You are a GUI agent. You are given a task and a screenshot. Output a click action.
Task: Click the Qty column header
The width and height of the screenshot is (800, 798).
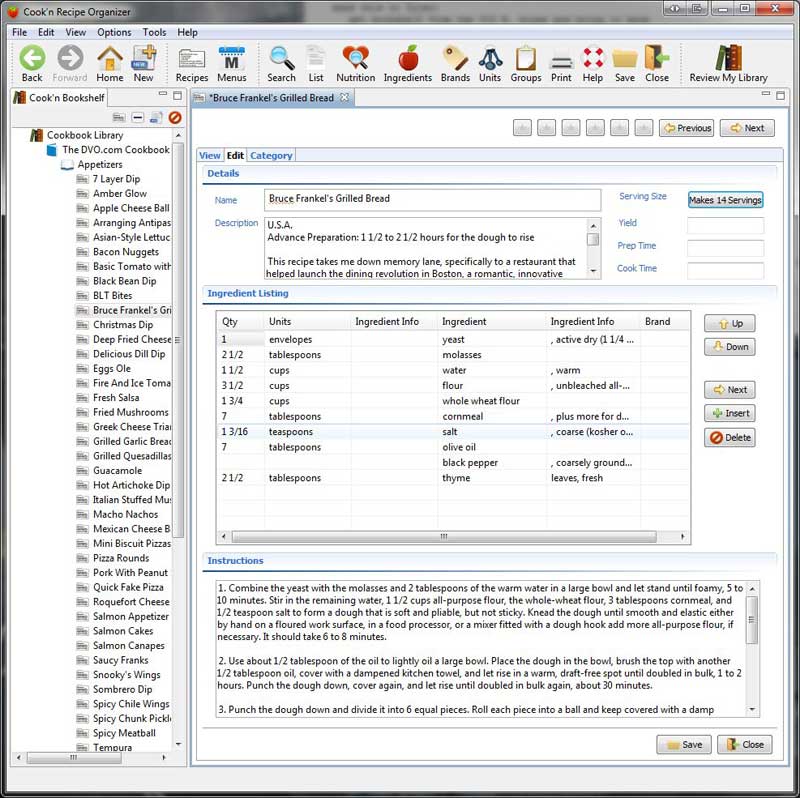[240, 321]
